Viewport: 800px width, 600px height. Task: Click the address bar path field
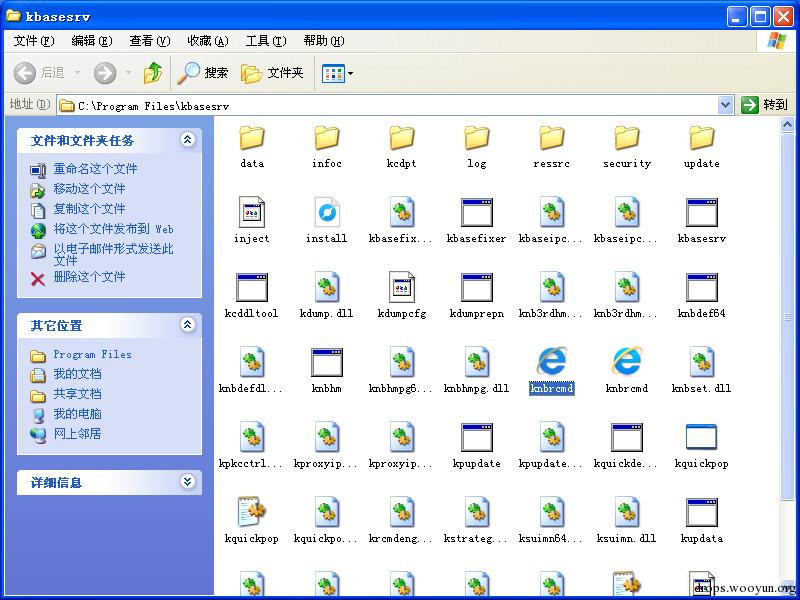click(x=388, y=106)
